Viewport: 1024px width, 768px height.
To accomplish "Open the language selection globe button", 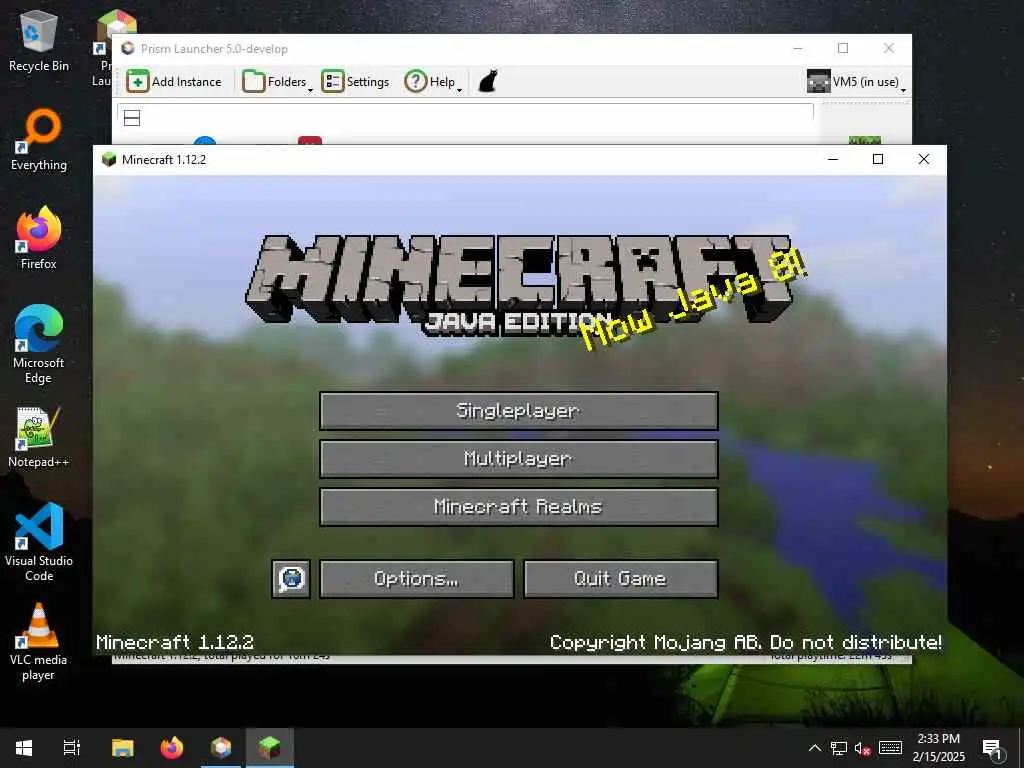I will point(291,579).
